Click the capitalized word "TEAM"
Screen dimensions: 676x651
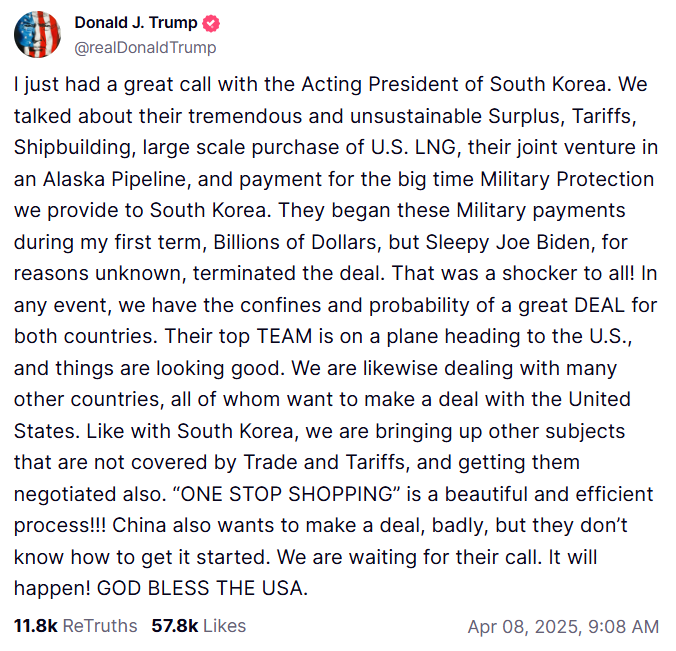(284, 336)
